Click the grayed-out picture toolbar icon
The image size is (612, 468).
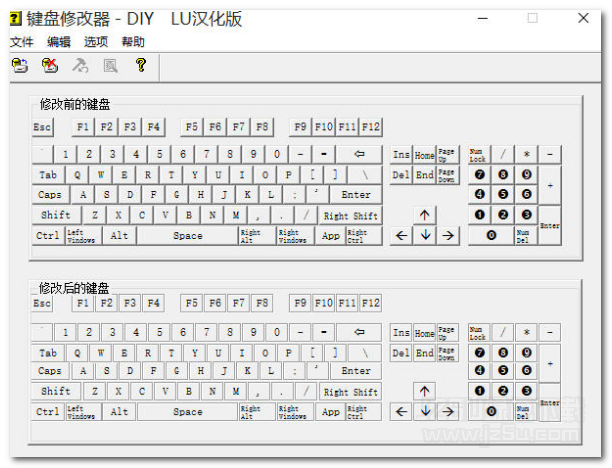pyautogui.click(x=110, y=66)
